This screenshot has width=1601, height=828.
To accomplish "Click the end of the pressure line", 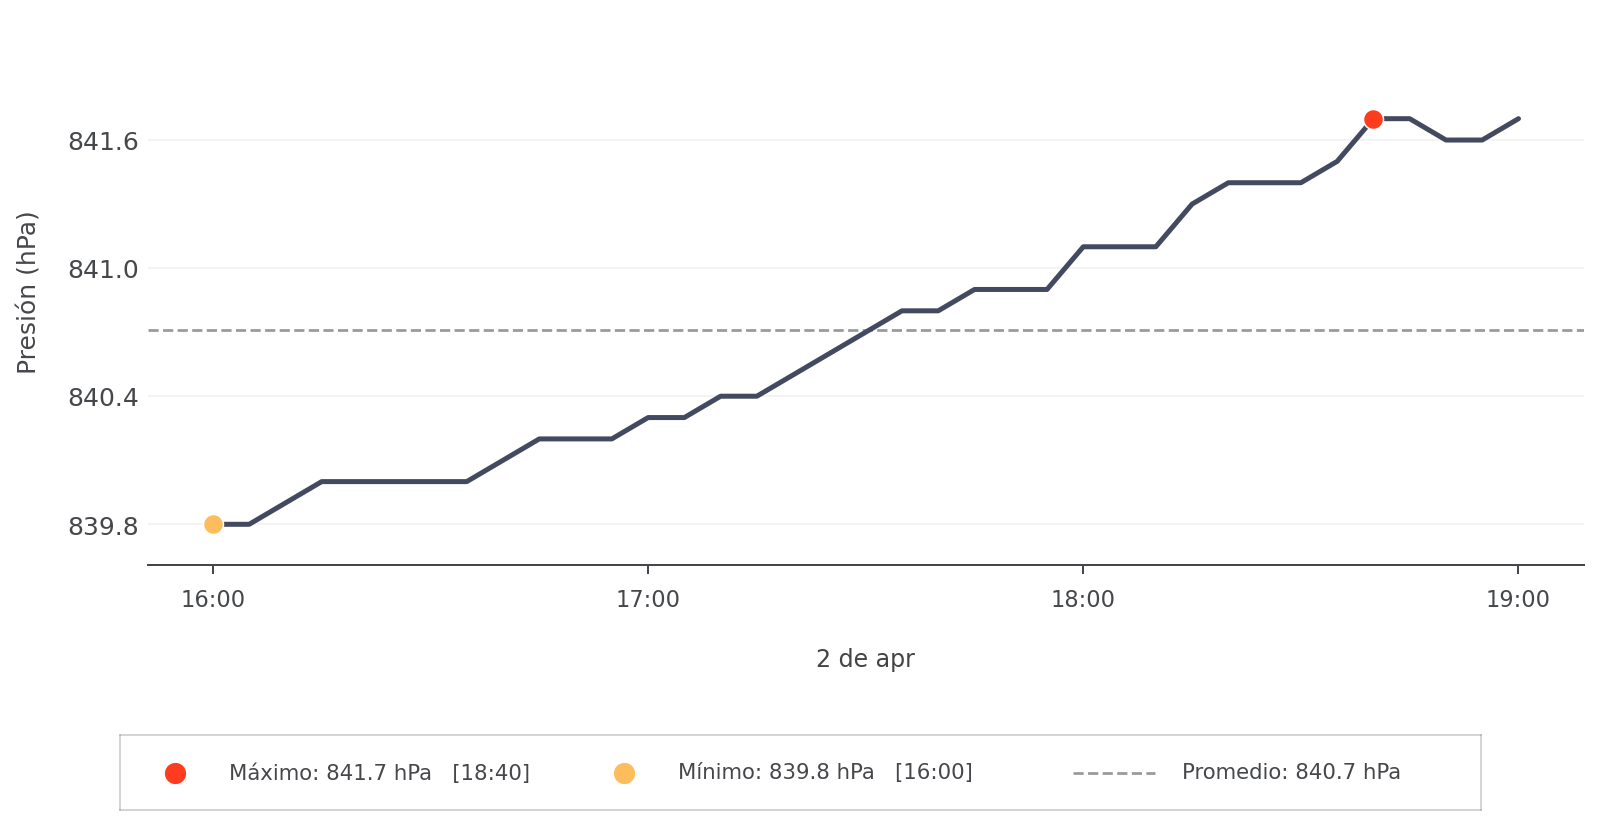I will coord(1518,119).
